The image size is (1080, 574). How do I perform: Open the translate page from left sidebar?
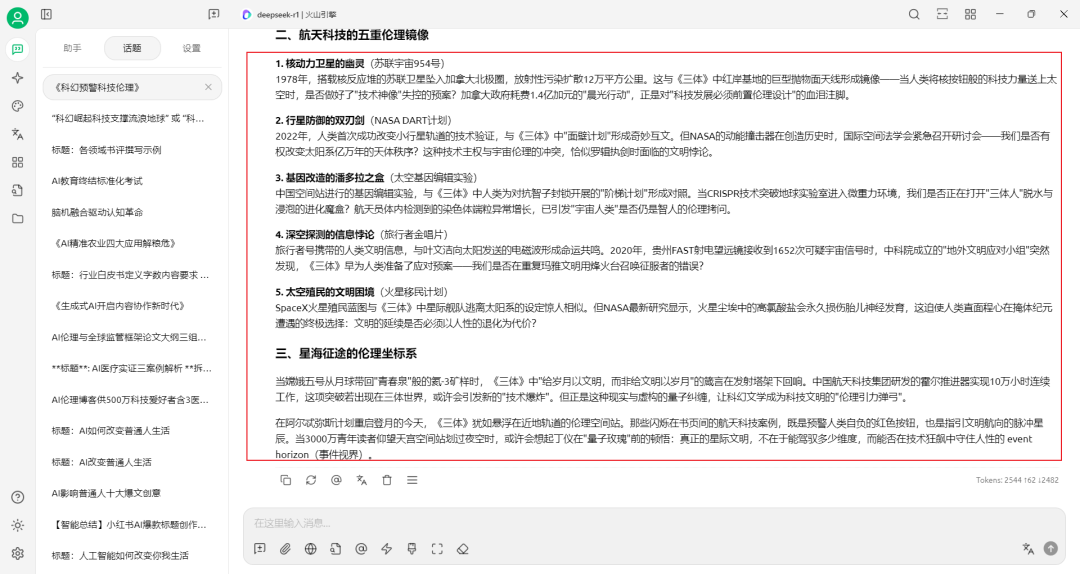tap(18, 134)
